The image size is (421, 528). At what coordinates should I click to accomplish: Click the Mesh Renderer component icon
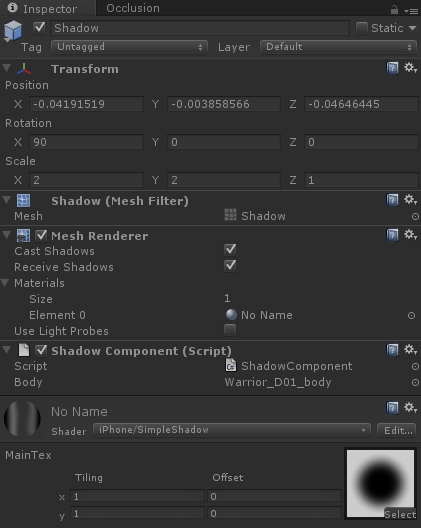tap(24, 236)
